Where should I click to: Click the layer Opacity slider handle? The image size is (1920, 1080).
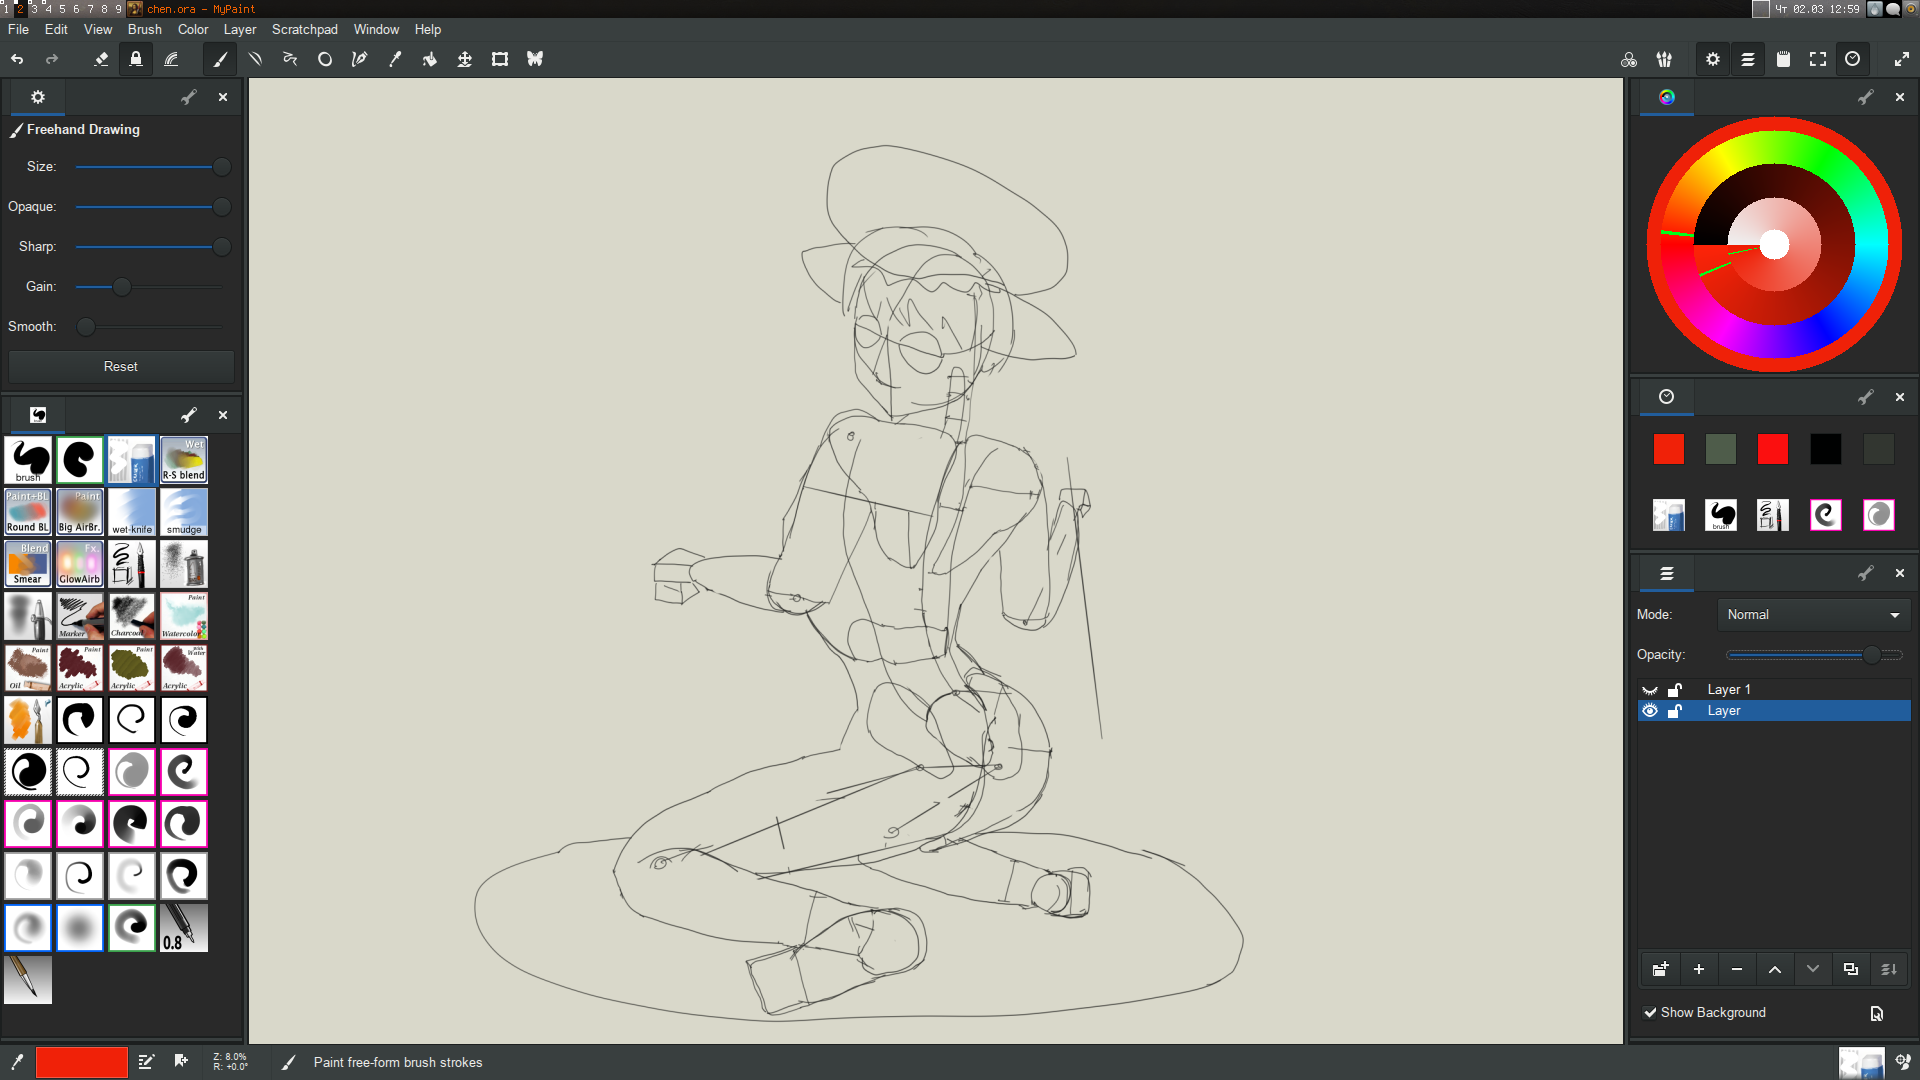click(1871, 655)
